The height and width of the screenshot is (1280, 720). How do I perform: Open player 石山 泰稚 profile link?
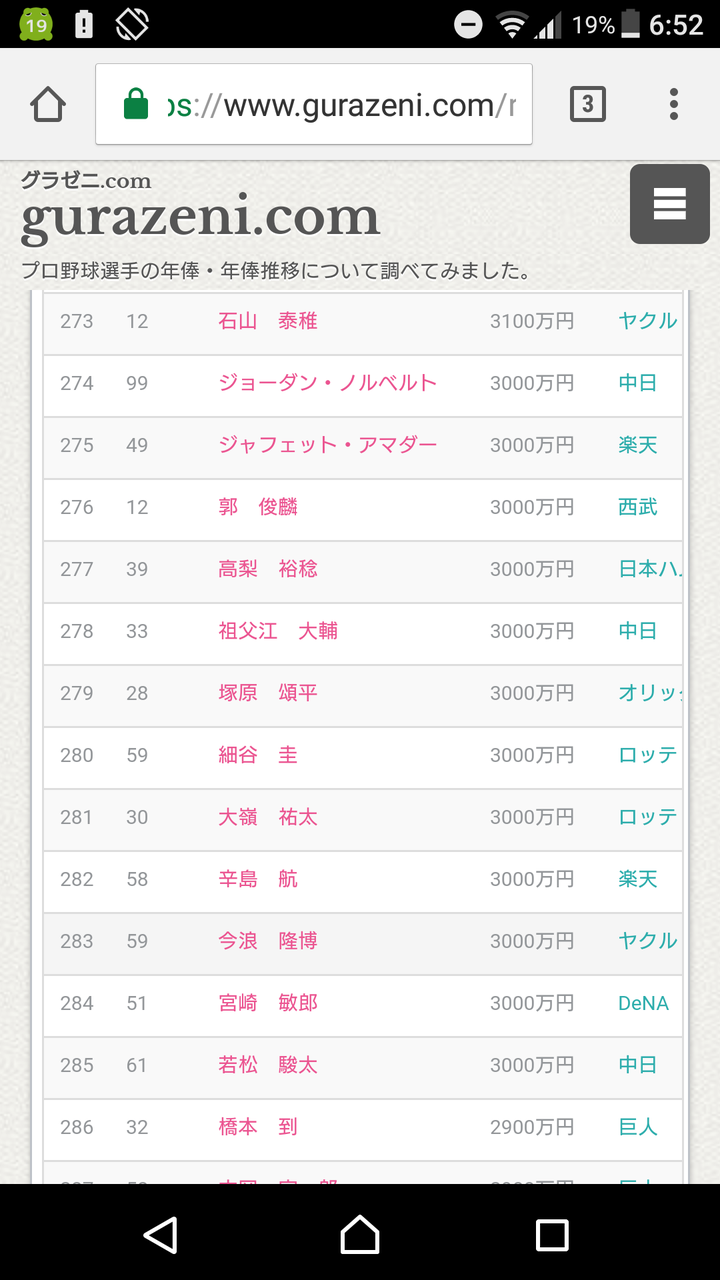coord(268,321)
